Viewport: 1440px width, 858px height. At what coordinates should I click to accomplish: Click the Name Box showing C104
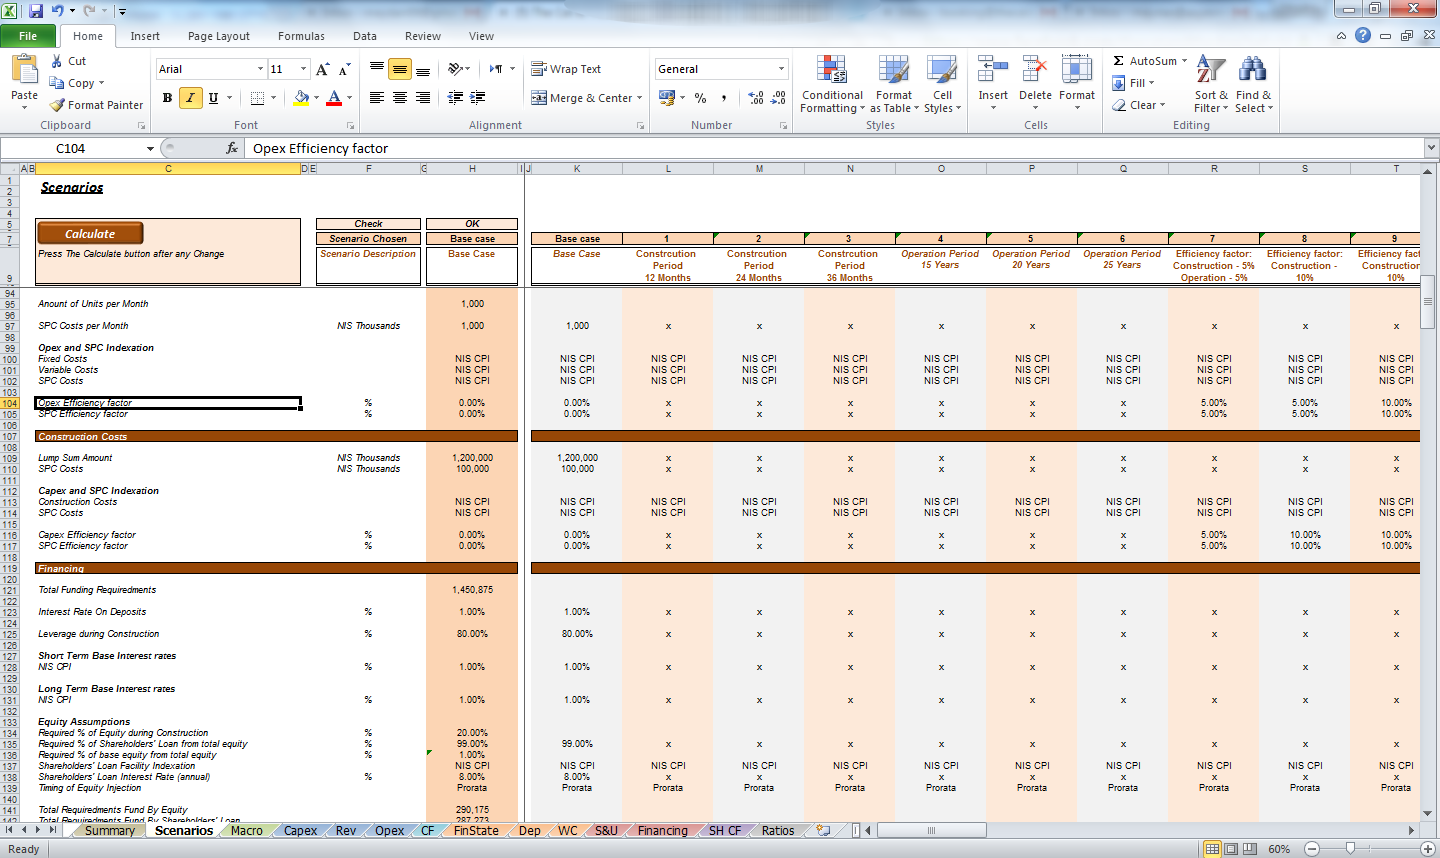pos(70,148)
